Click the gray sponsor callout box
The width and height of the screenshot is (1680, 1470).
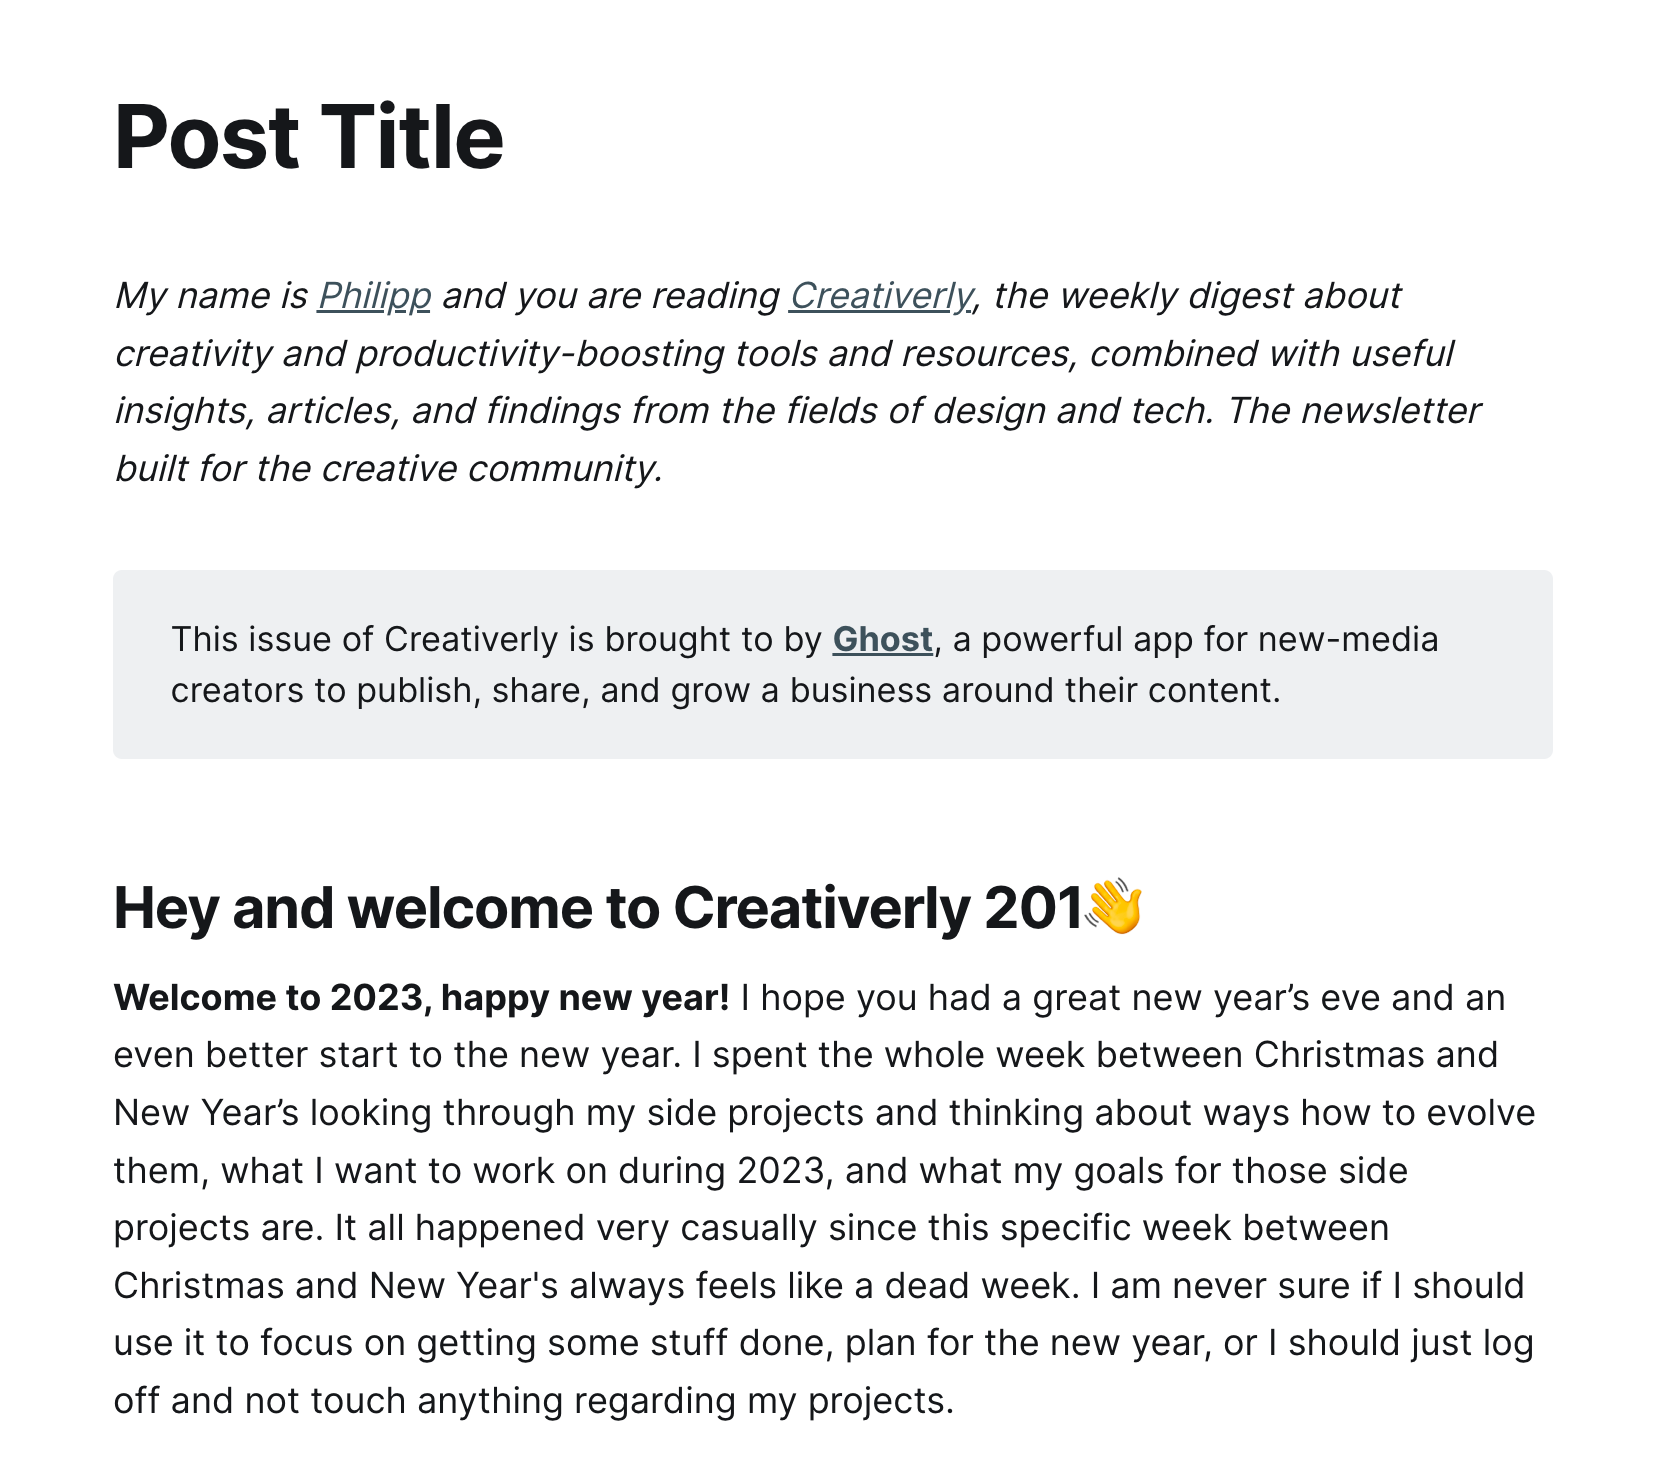832,664
